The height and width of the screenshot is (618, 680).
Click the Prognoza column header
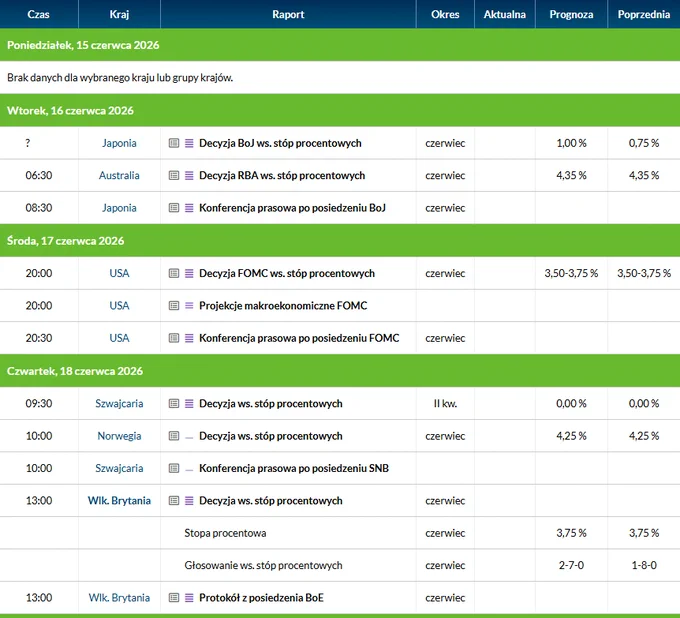tap(571, 14)
